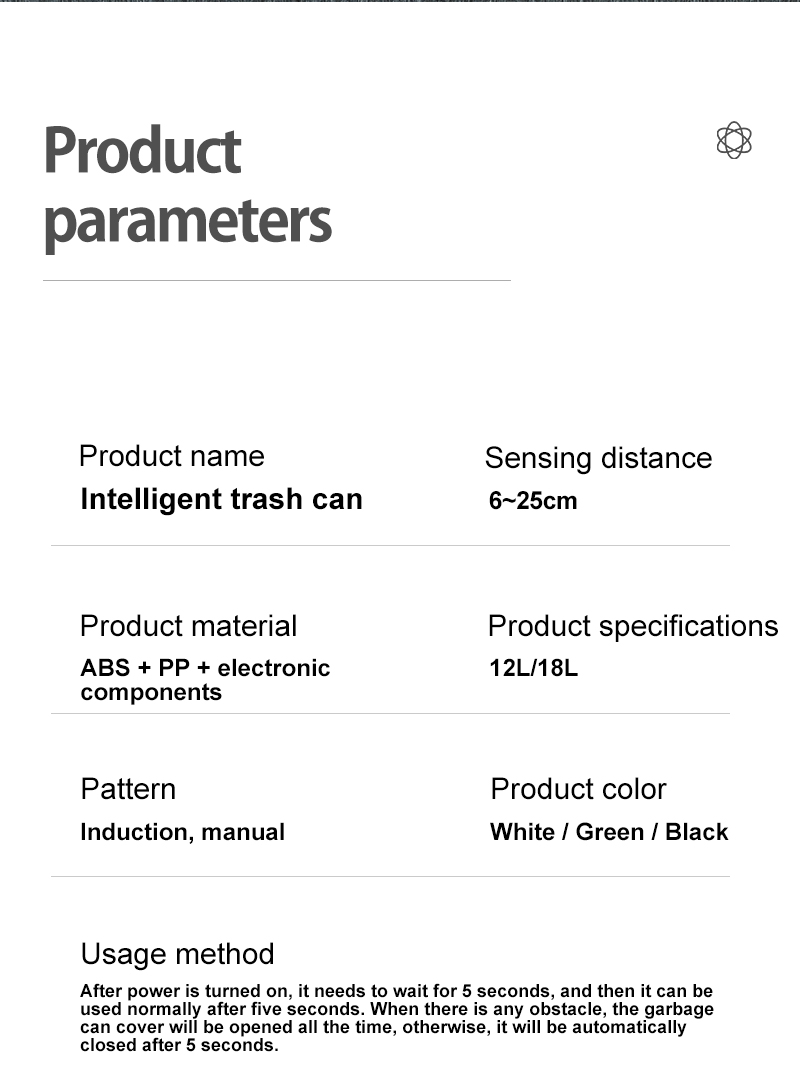The width and height of the screenshot is (800, 1076).
Task: Click the 'Induction, manual' value
Action: click(x=183, y=832)
